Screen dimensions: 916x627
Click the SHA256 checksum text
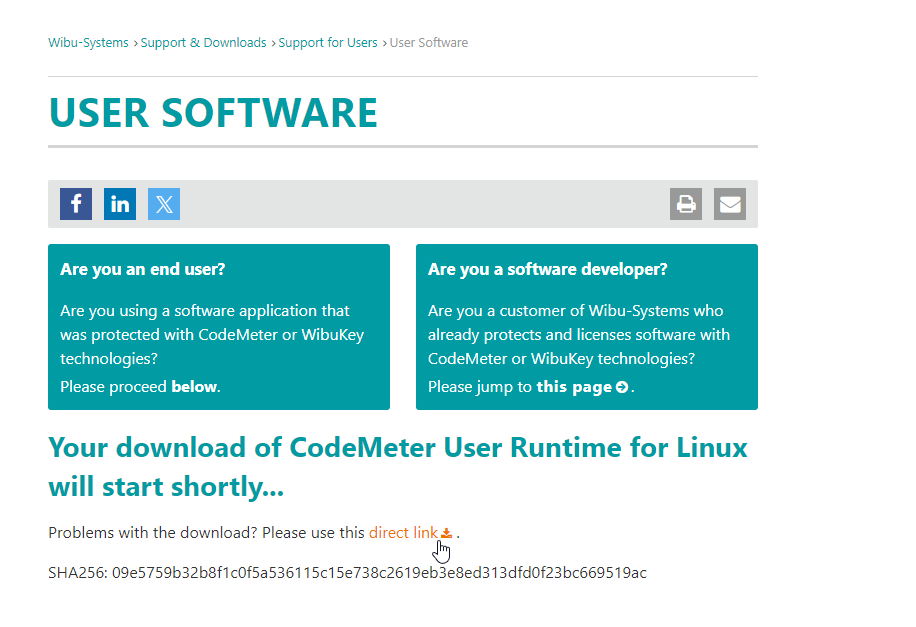[347, 573]
